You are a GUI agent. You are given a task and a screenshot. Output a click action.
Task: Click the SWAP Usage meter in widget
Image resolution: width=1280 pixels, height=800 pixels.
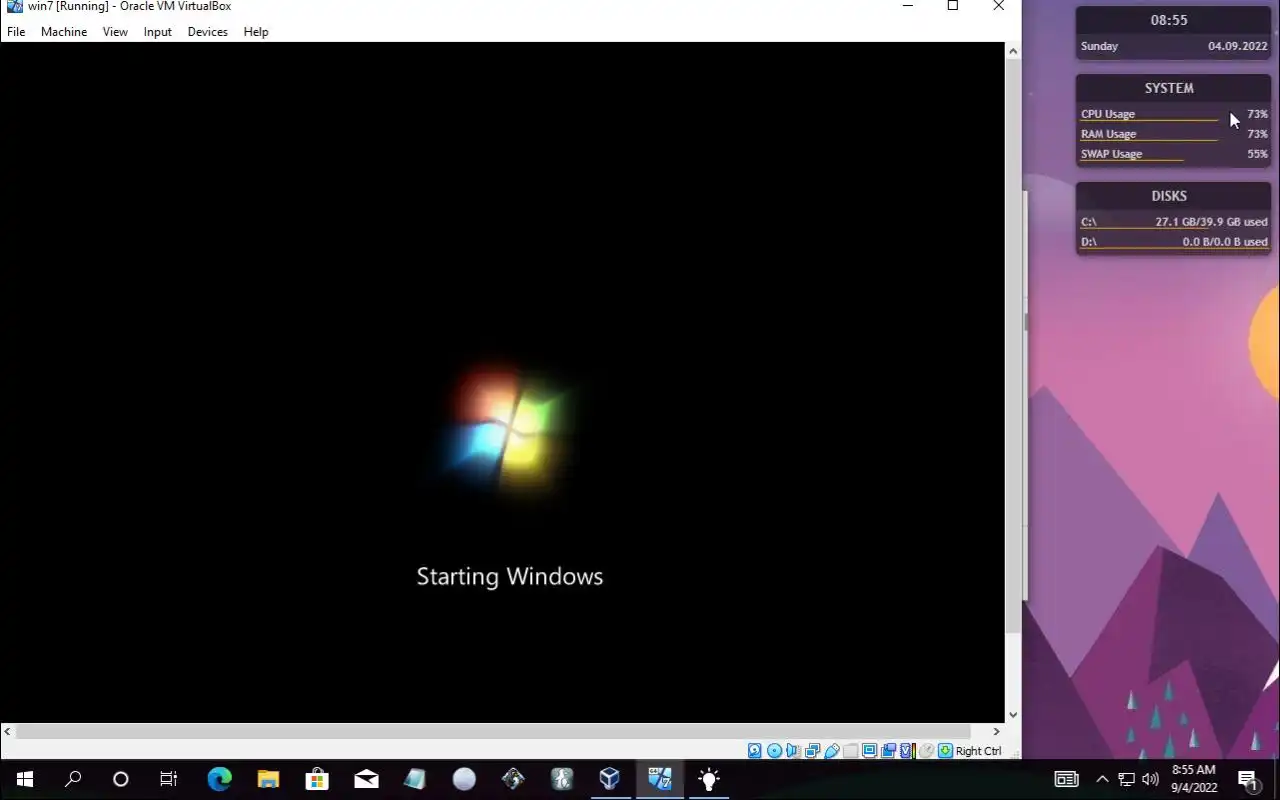pyautogui.click(x=1174, y=155)
